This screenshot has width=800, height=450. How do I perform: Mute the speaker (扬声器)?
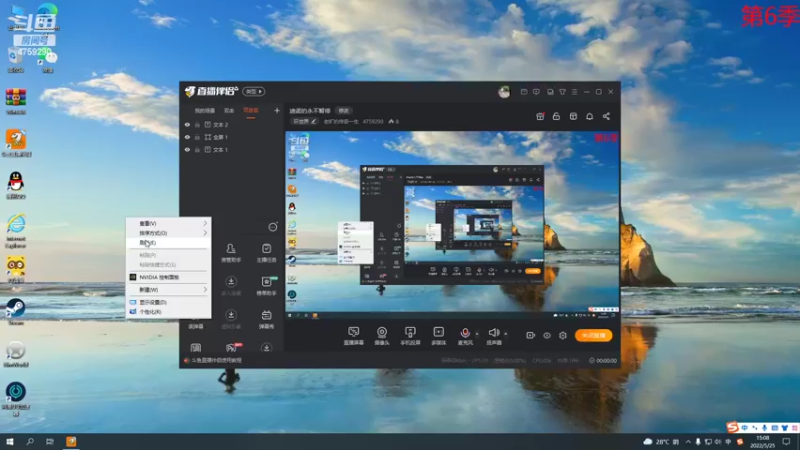point(493,336)
